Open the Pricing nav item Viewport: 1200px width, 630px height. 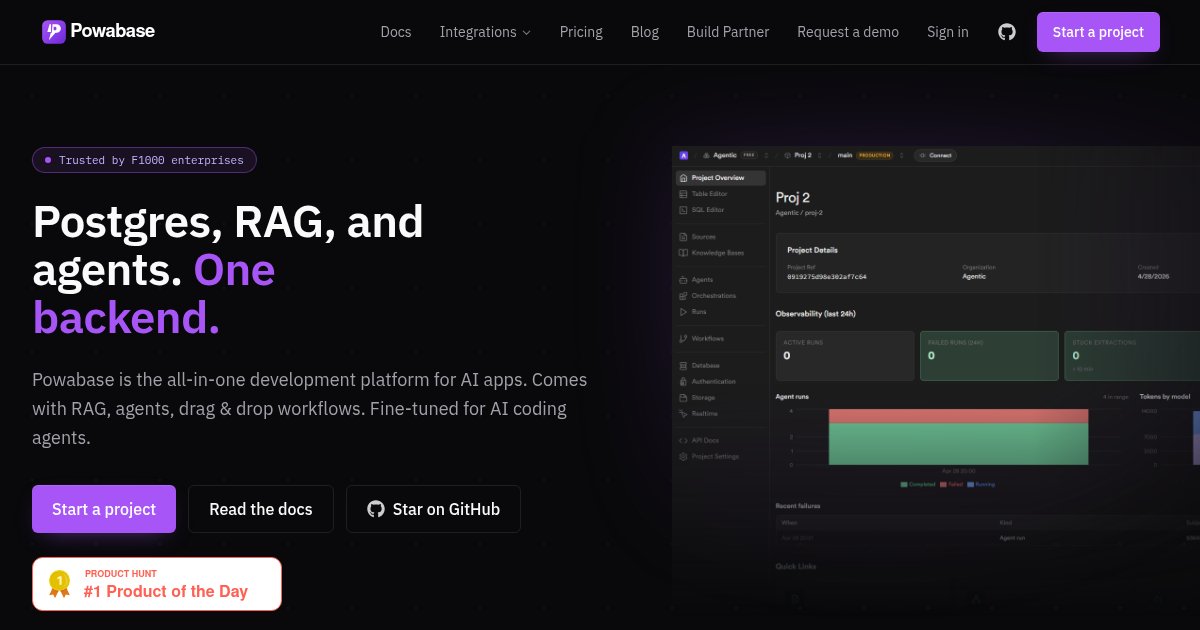point(581,32)
